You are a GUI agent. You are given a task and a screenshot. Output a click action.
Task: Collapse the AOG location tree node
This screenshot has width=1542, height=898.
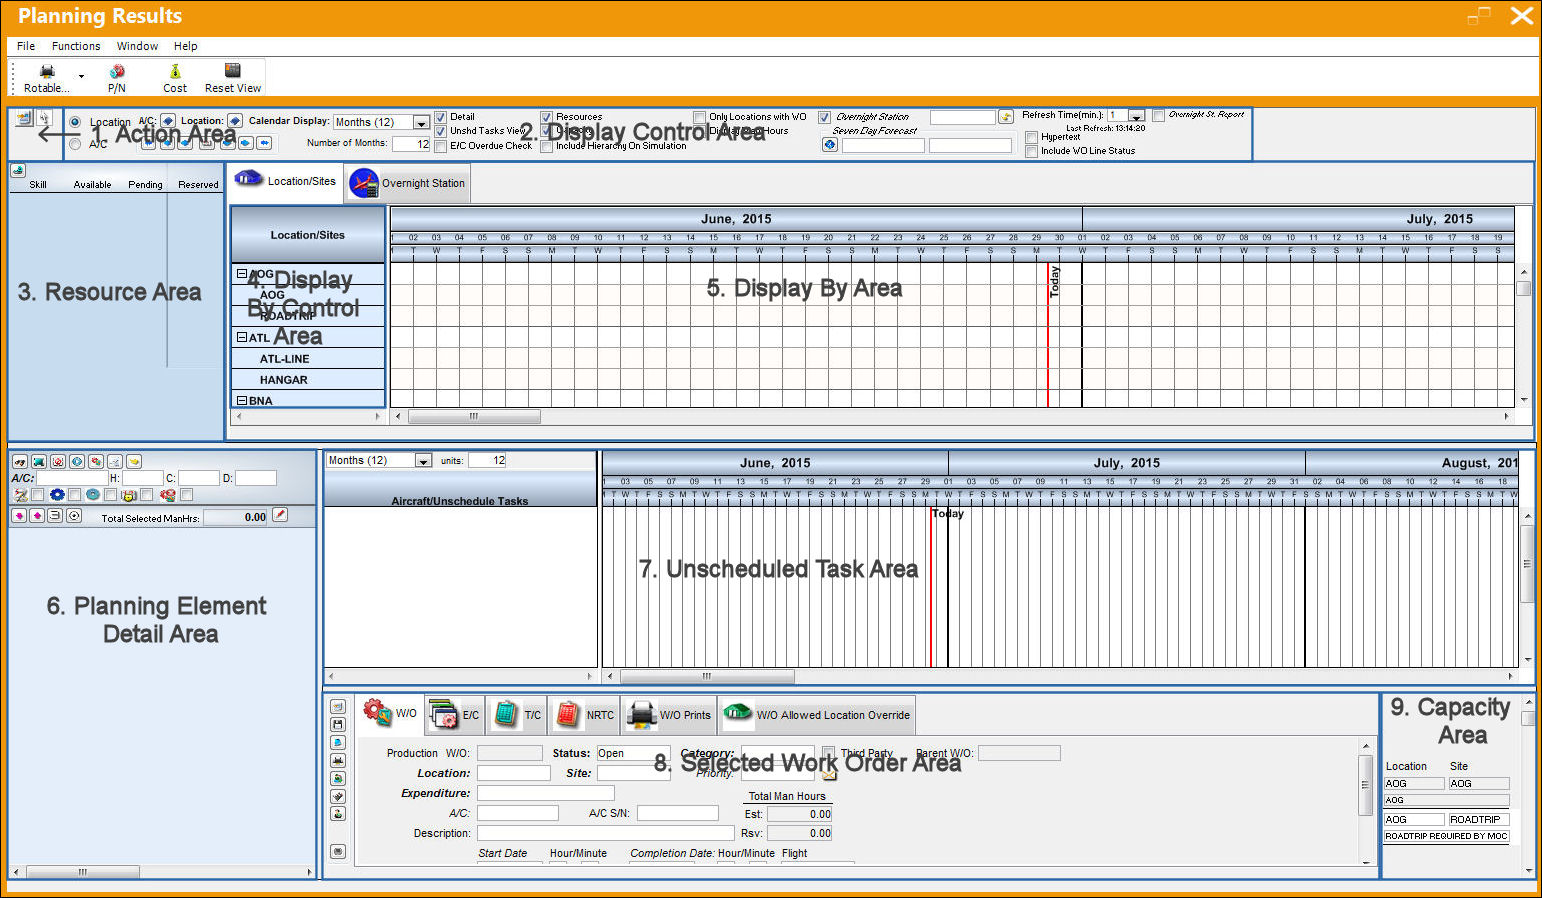241,273
